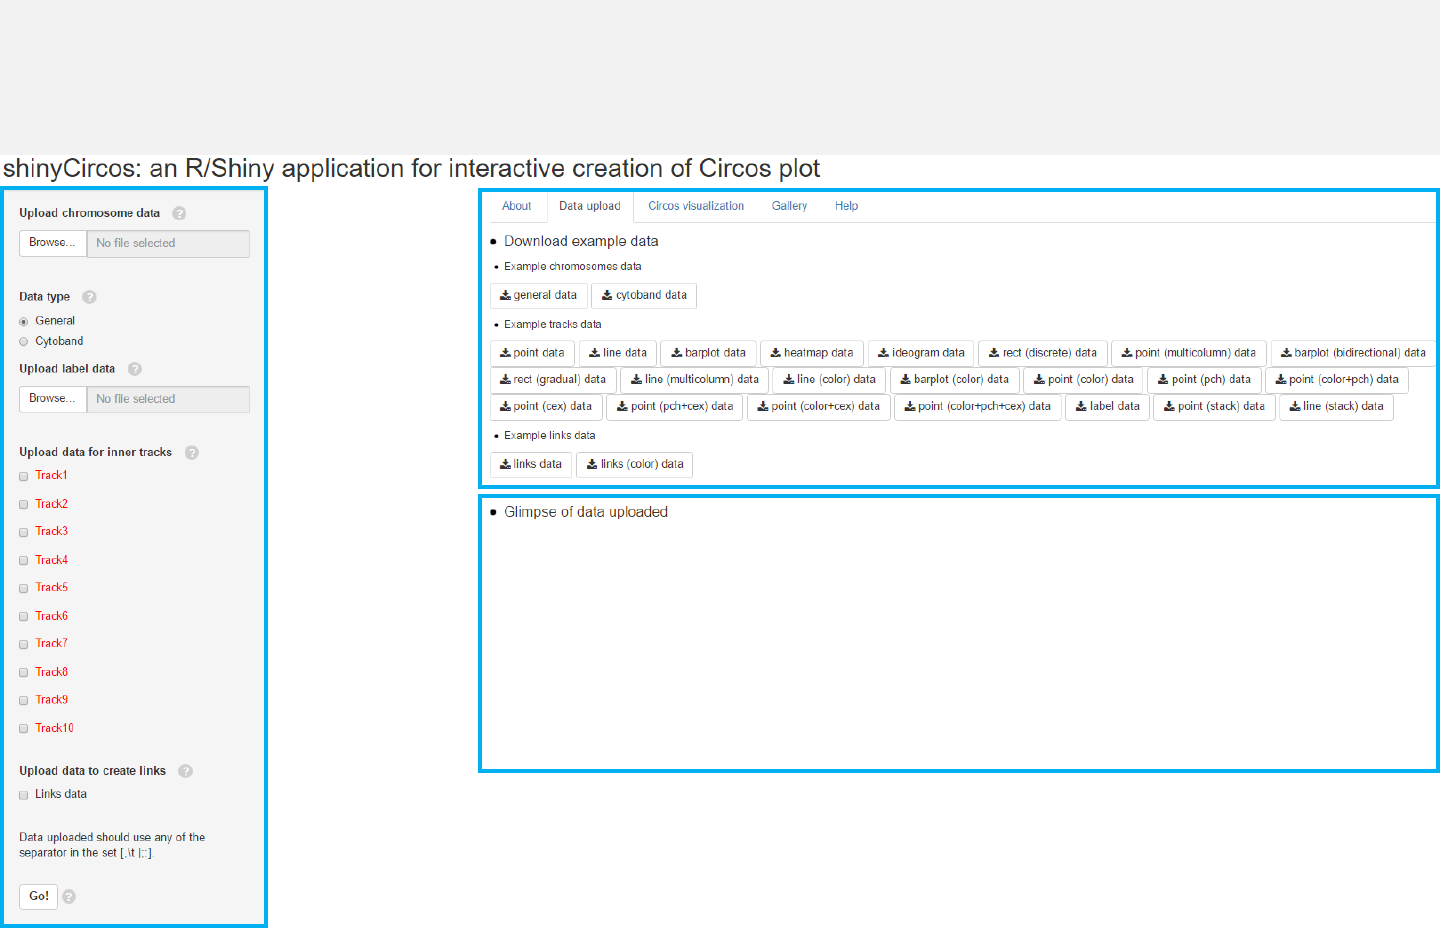Download rect (discrete) data example
The height and width of the screenshot is (929, 1440).
coord(1043,353)
